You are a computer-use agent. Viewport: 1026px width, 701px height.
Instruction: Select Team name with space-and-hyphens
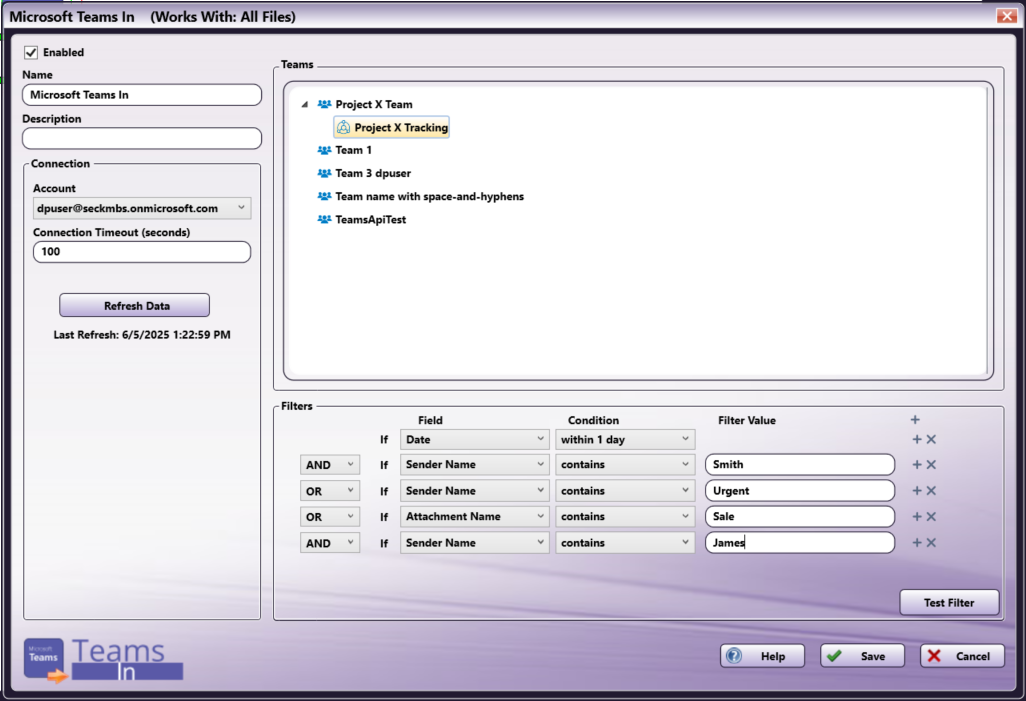point(429,196)
